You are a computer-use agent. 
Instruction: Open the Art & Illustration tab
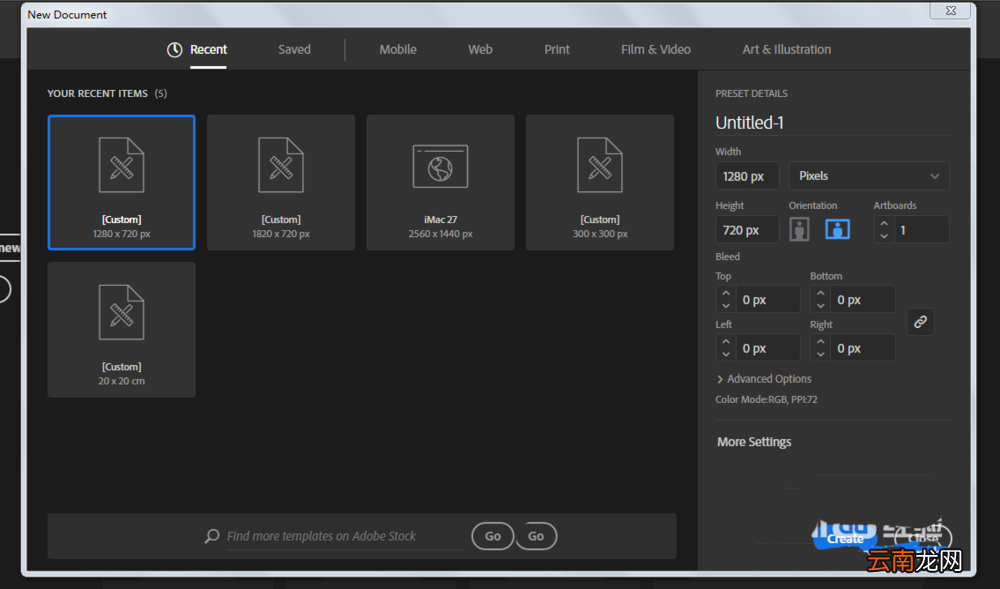[x=786, y=50]
